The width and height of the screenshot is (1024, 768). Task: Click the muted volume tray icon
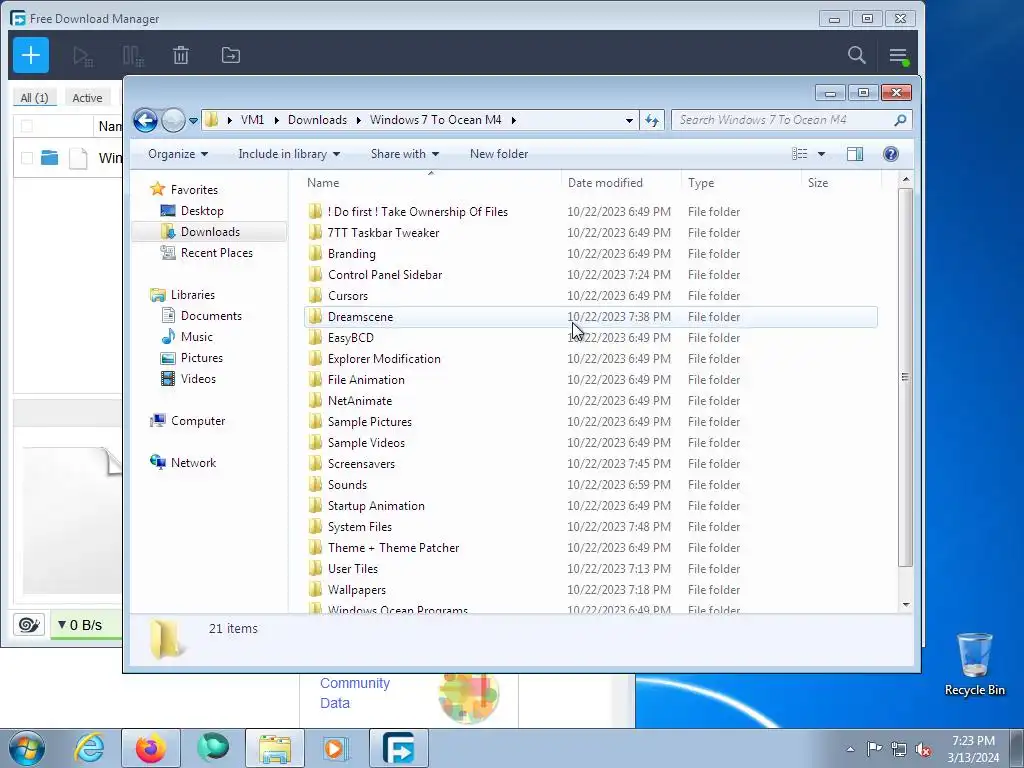point(923,749)
